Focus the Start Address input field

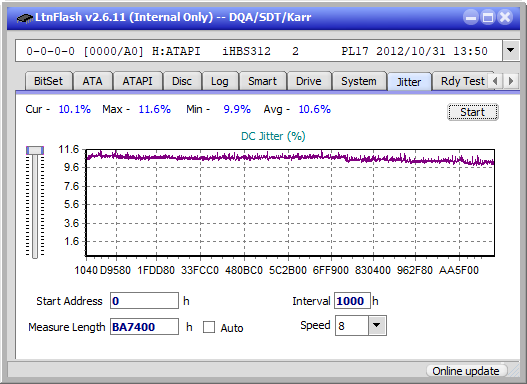click(145, 301)
